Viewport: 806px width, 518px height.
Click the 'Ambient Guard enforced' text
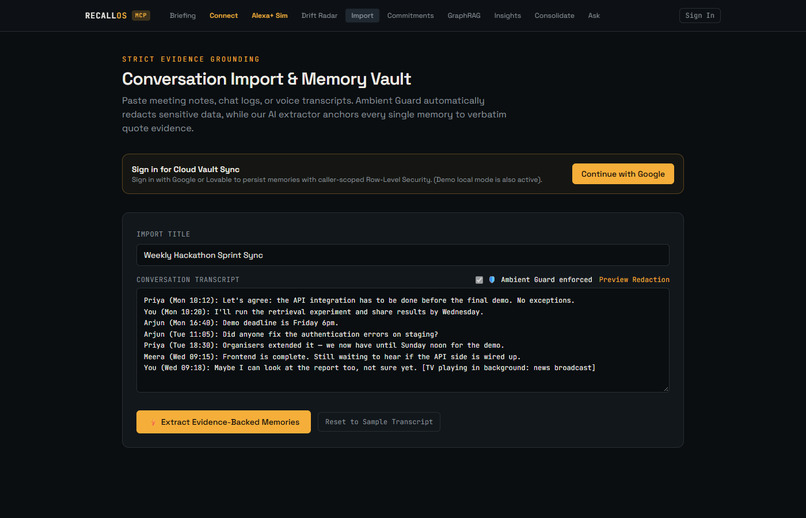[x=546, y=280]
